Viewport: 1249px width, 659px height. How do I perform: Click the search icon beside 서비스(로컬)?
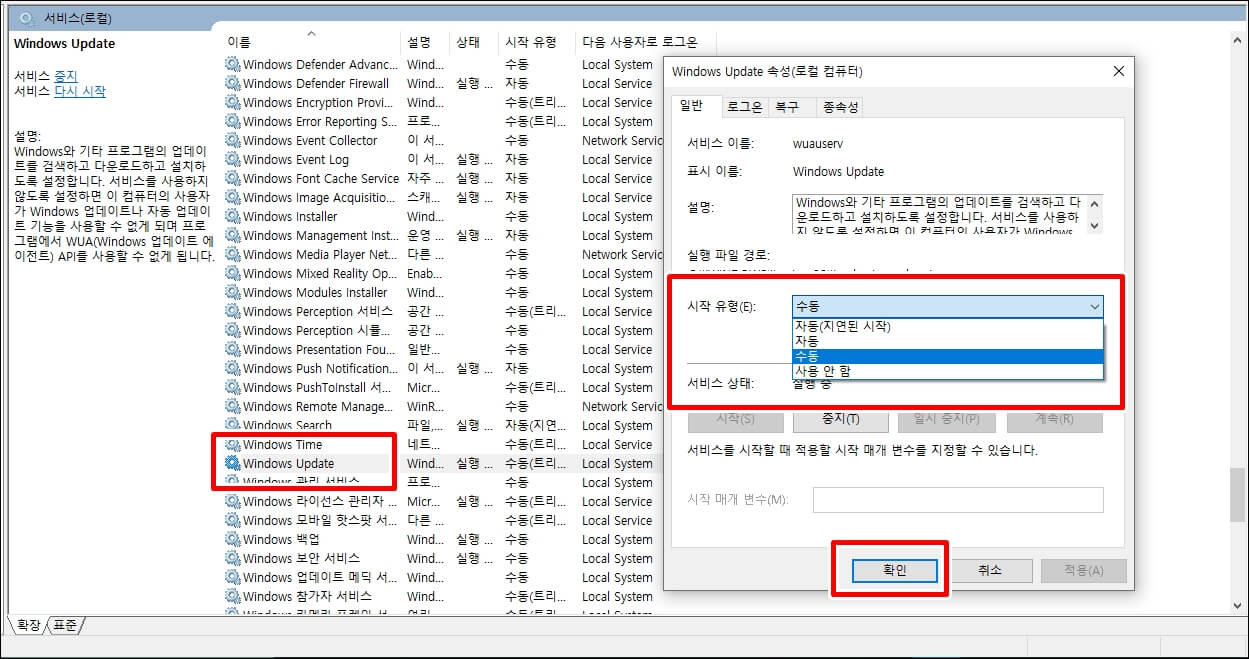click(27, 18)
